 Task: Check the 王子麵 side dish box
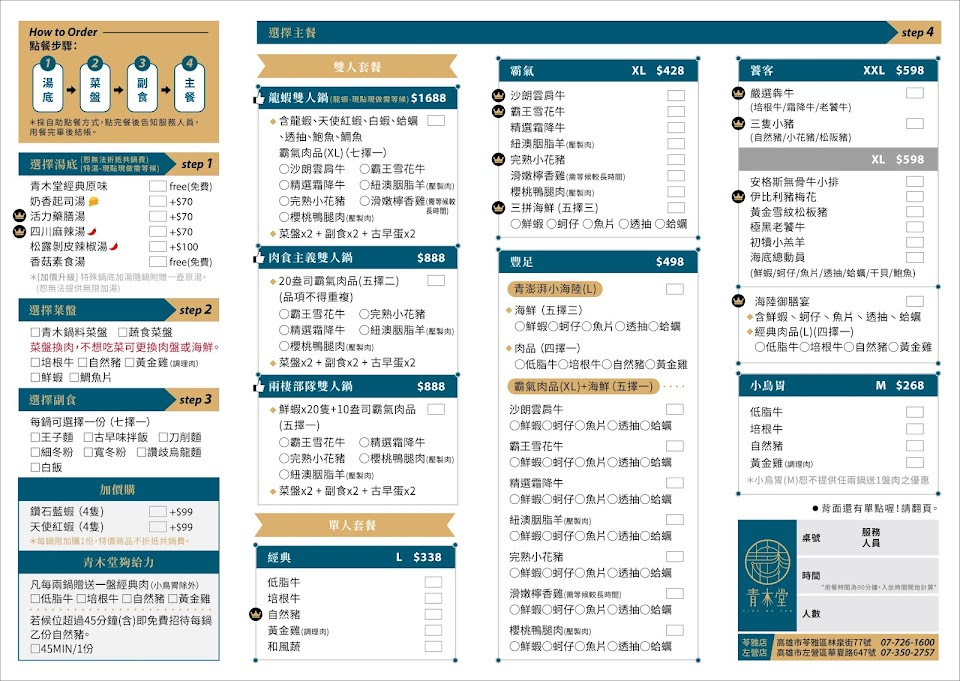pyautogui.click(x=36, y=437)
